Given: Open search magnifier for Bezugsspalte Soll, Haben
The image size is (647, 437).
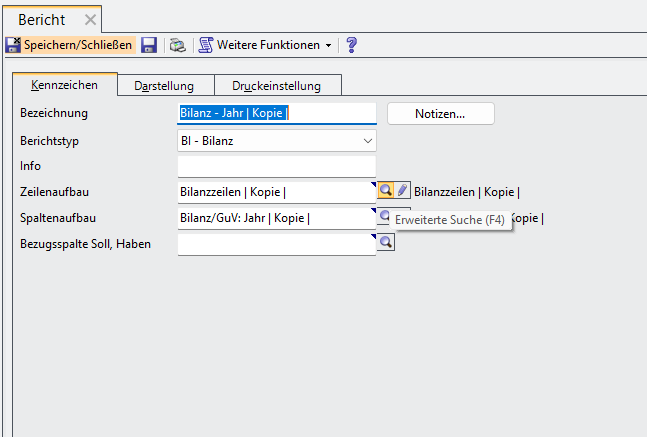Looking at the screenshot, I should point(385,243).
